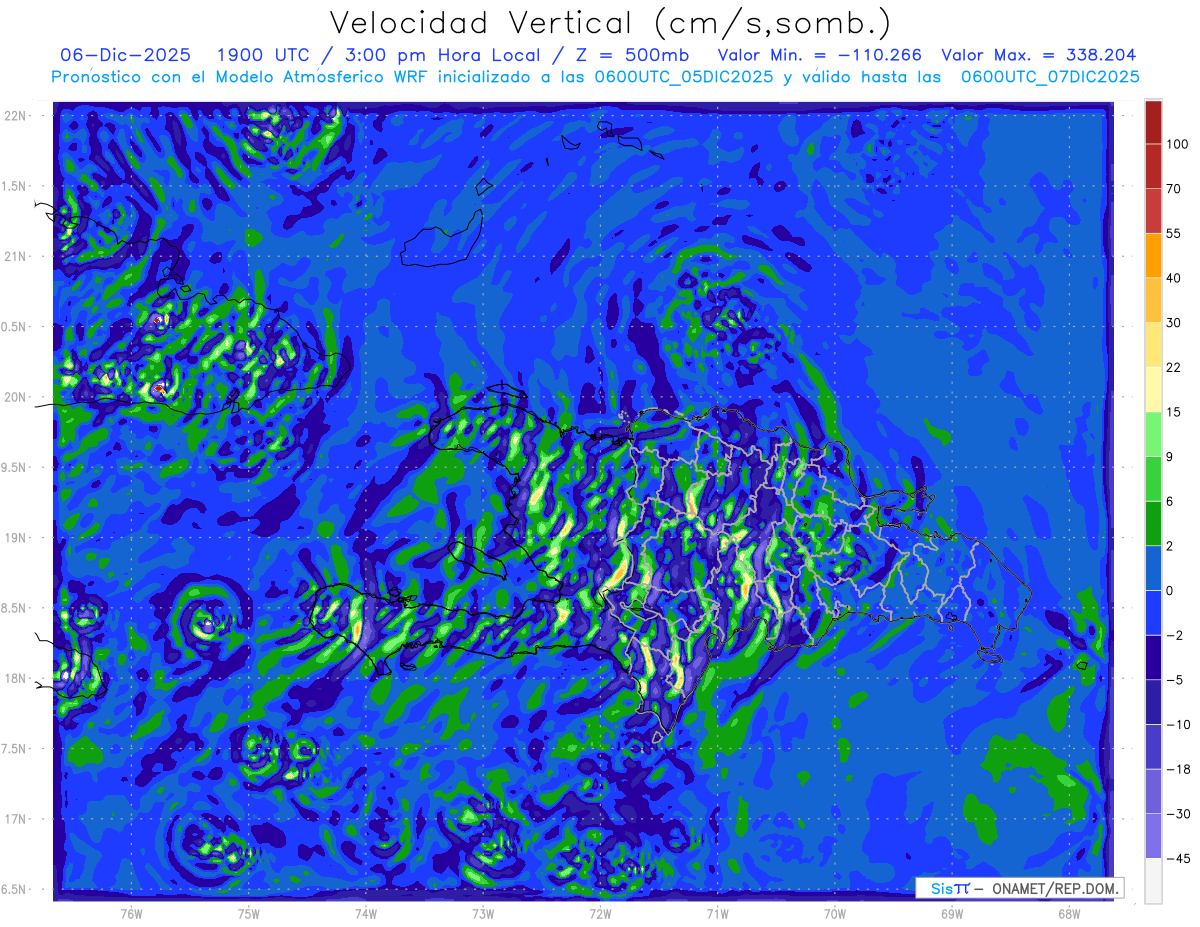Click the legend band between -18 and -10
Viewport: 1200px width, 927px height.
click(1153, 746)
